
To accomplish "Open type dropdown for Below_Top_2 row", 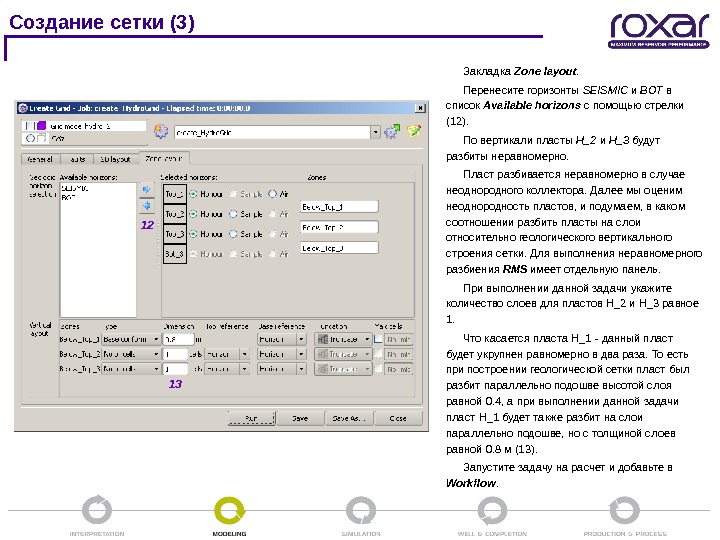I will (x=156, y=354).
